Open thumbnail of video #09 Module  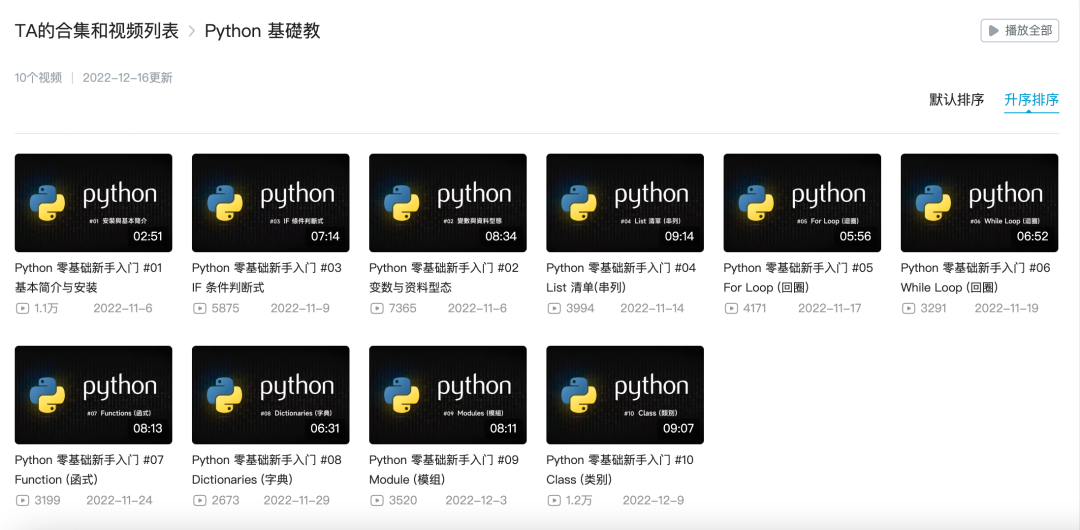(x=448, y=395)
